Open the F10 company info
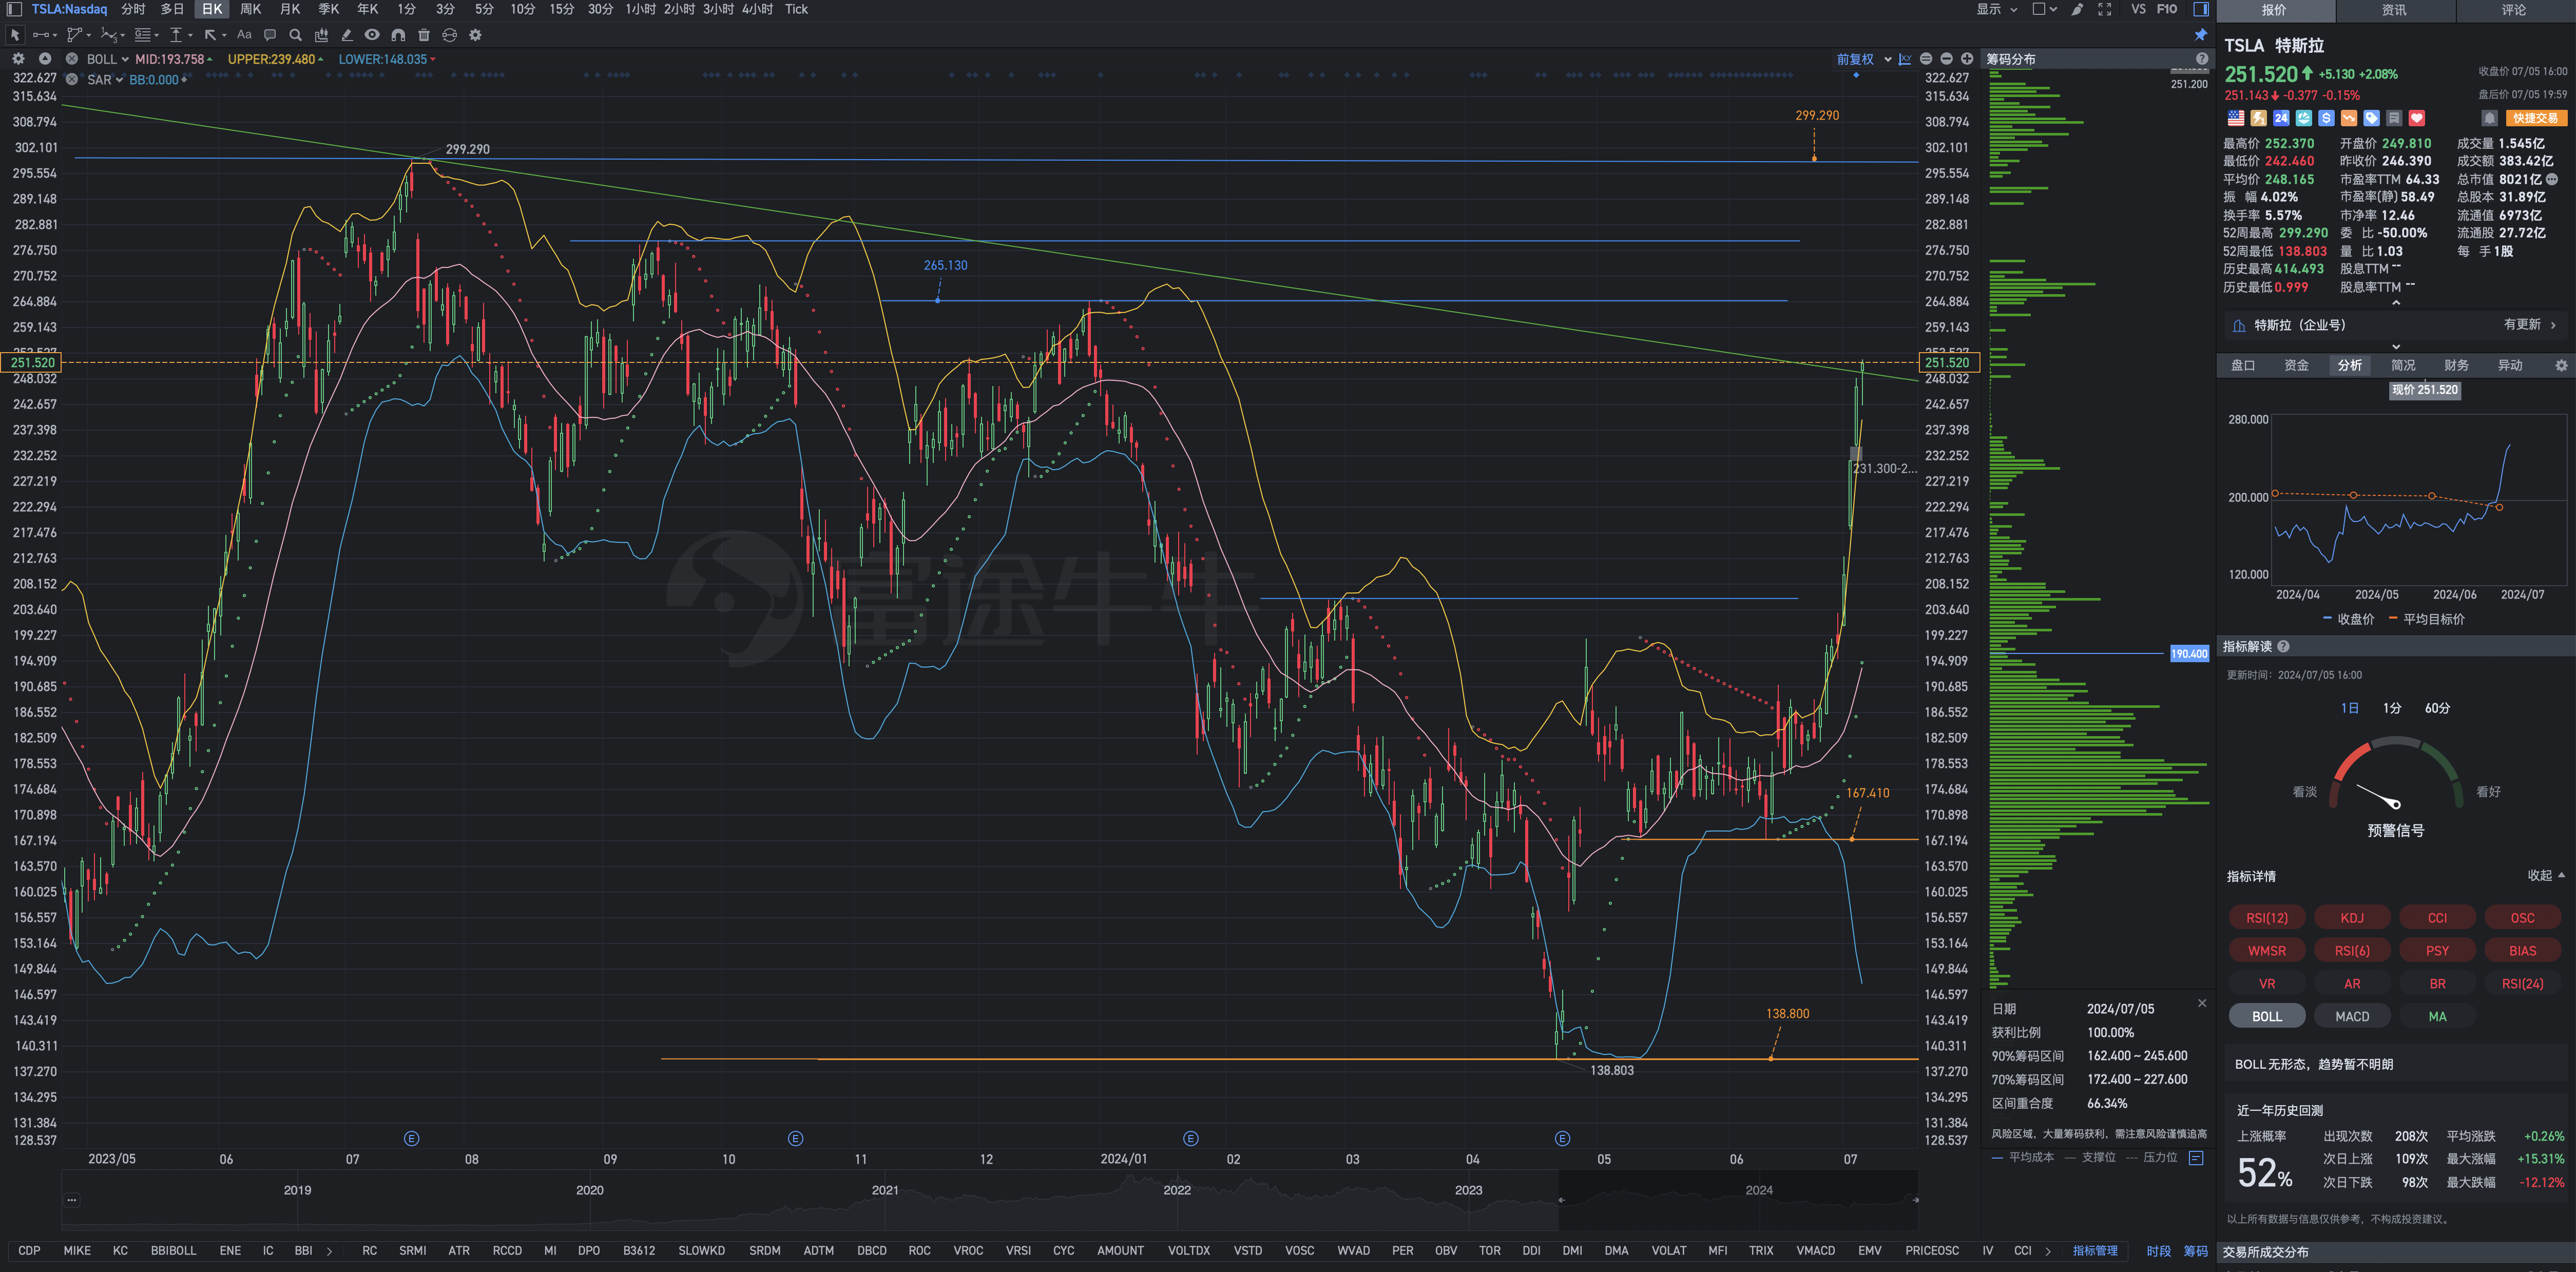 [x=2167, y=9]
